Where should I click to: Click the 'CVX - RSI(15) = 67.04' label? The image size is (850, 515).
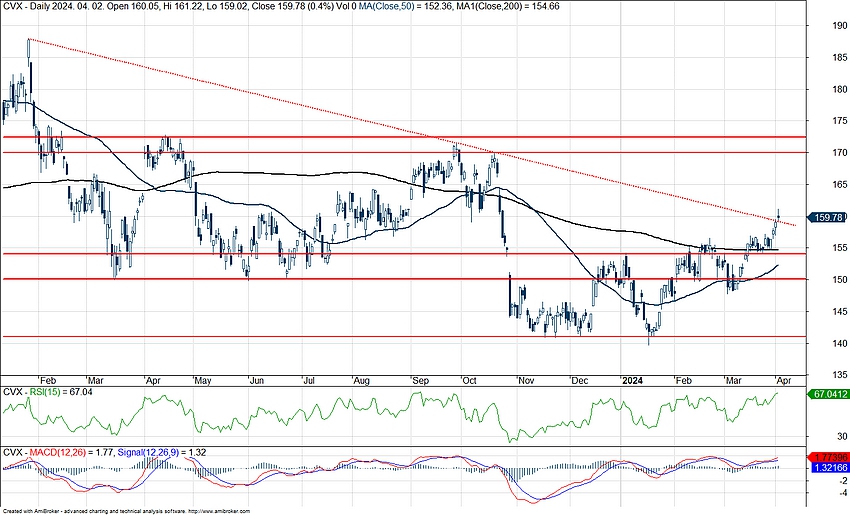coord(48,391)
